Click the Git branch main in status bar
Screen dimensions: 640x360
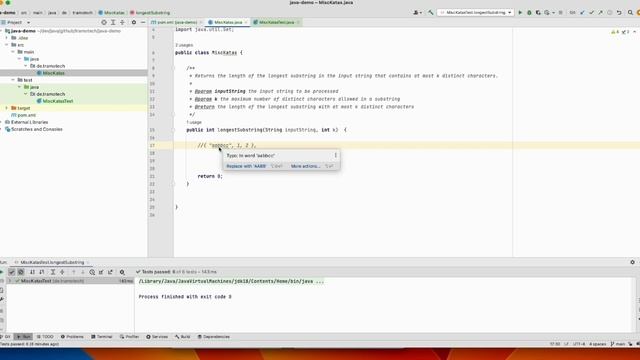pos(618,344)
